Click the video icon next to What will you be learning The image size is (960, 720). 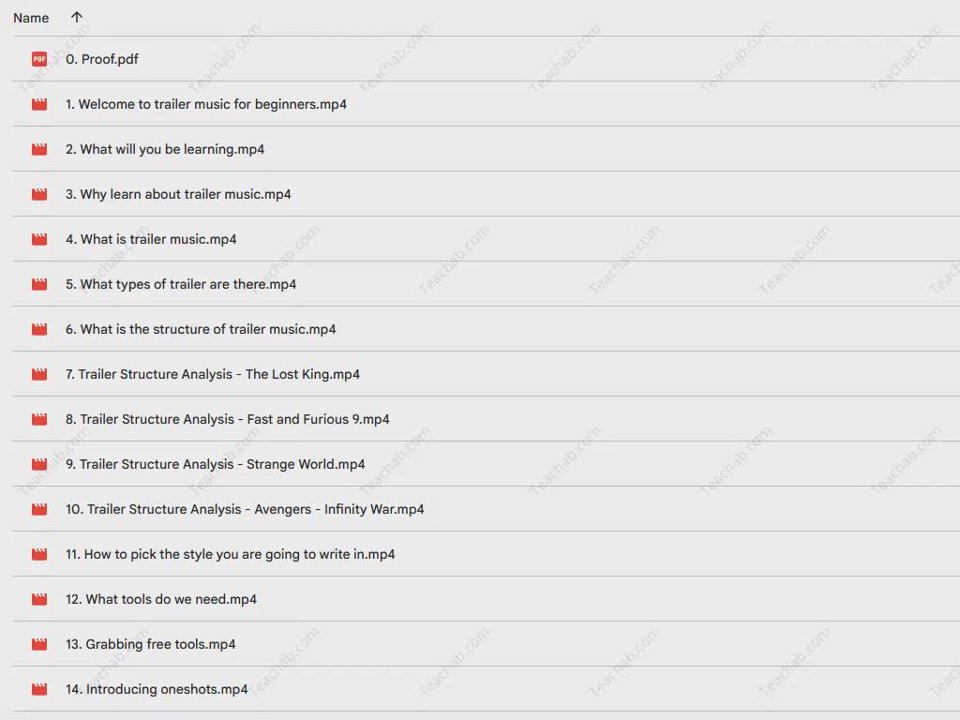pyautogui.click(x=40, y=150)
